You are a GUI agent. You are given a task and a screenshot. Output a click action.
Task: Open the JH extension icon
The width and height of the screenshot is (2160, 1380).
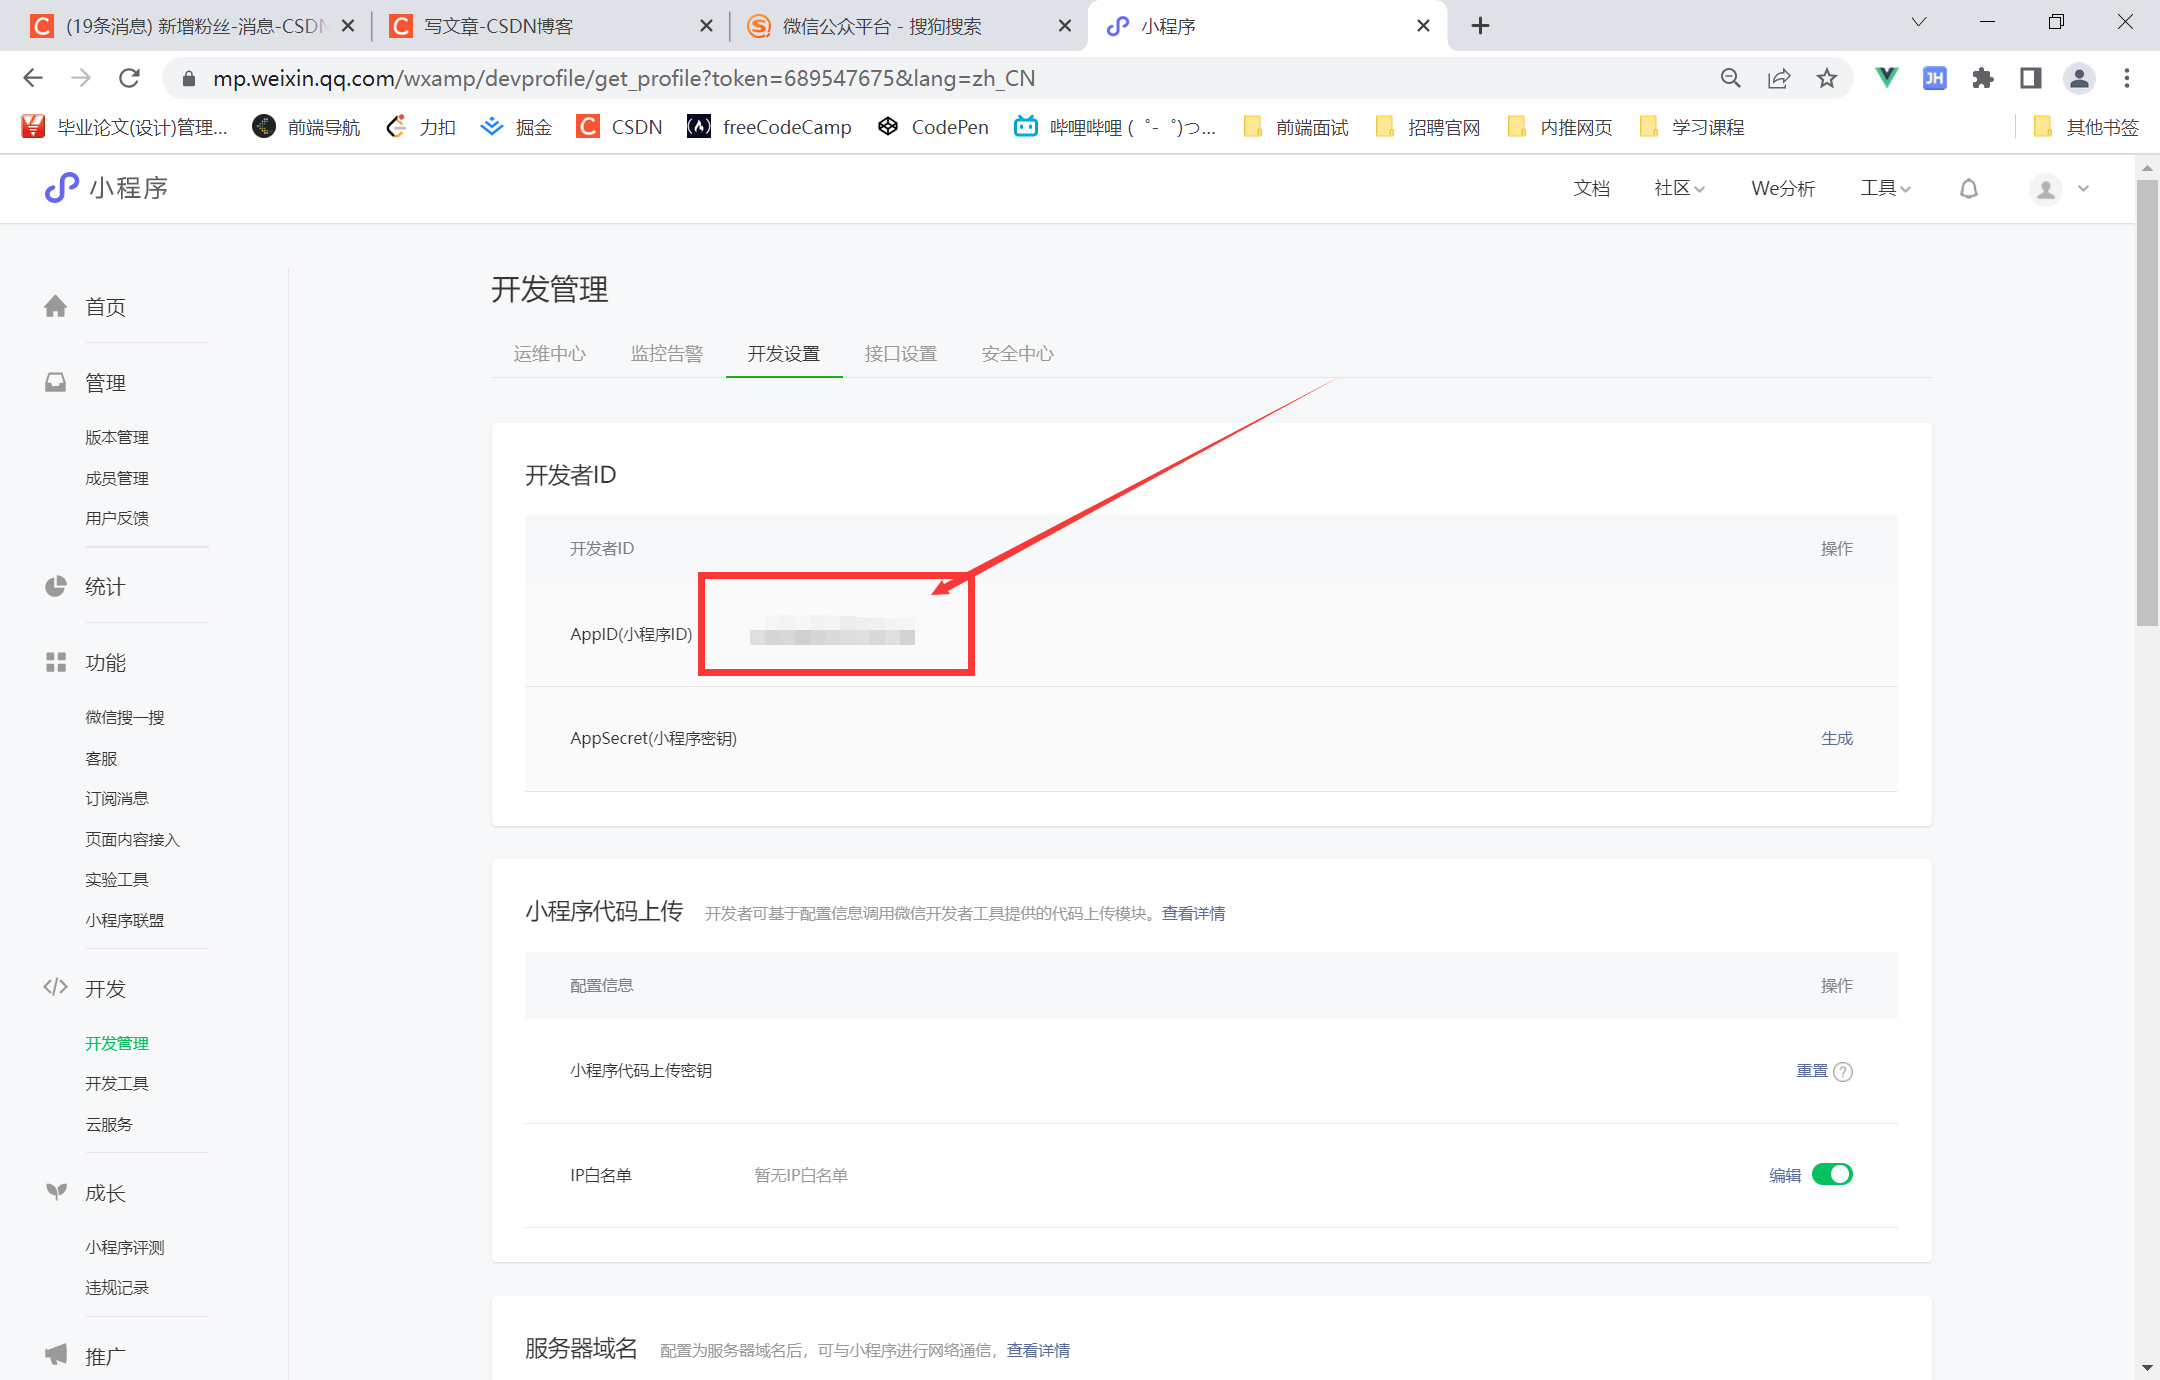(x=1935, y=78)
